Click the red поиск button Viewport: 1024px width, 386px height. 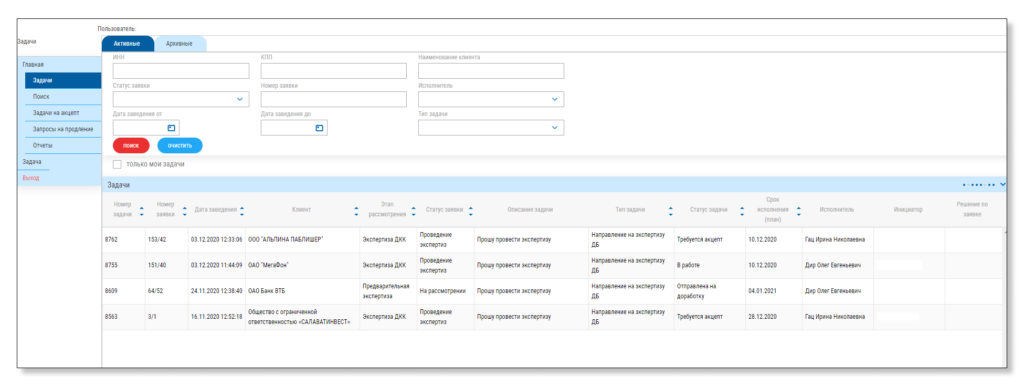pos(131,146)
